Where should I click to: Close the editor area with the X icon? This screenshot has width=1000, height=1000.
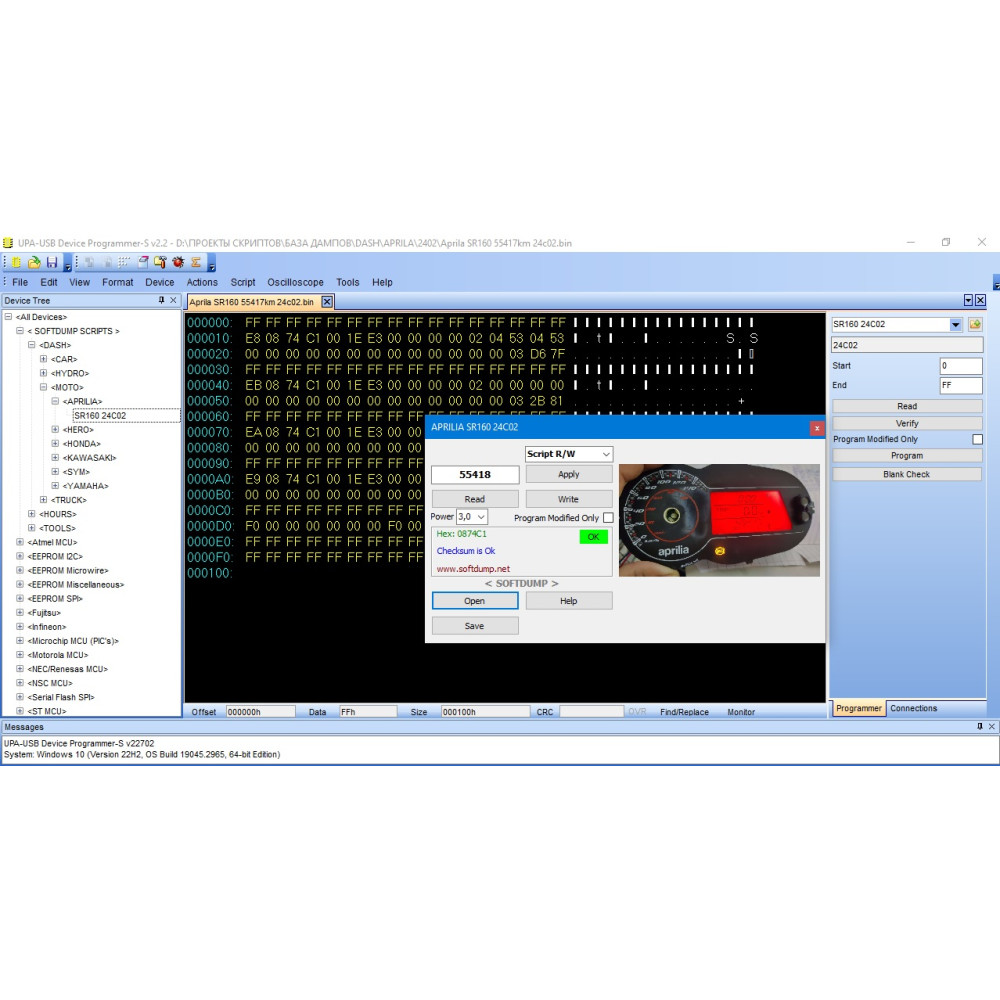981,300
